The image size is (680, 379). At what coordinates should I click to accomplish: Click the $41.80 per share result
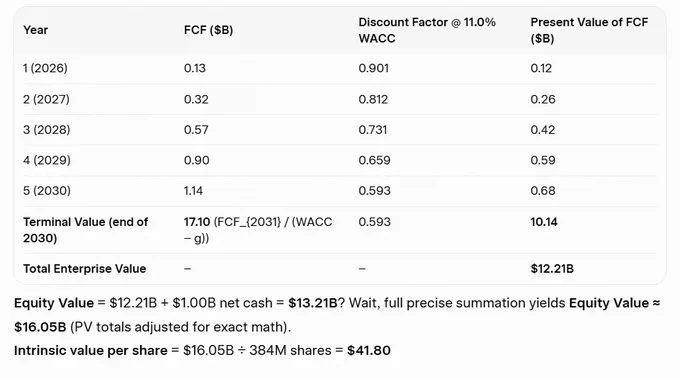[x=369, y=350]
